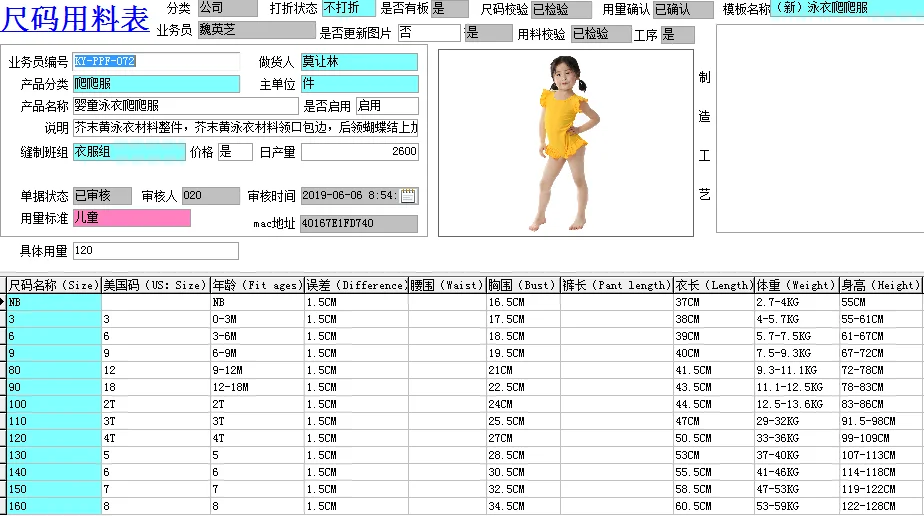This screenshot has height=517, width=924.
Task: Select size name cell 120
Action: (x=54, y=439)
